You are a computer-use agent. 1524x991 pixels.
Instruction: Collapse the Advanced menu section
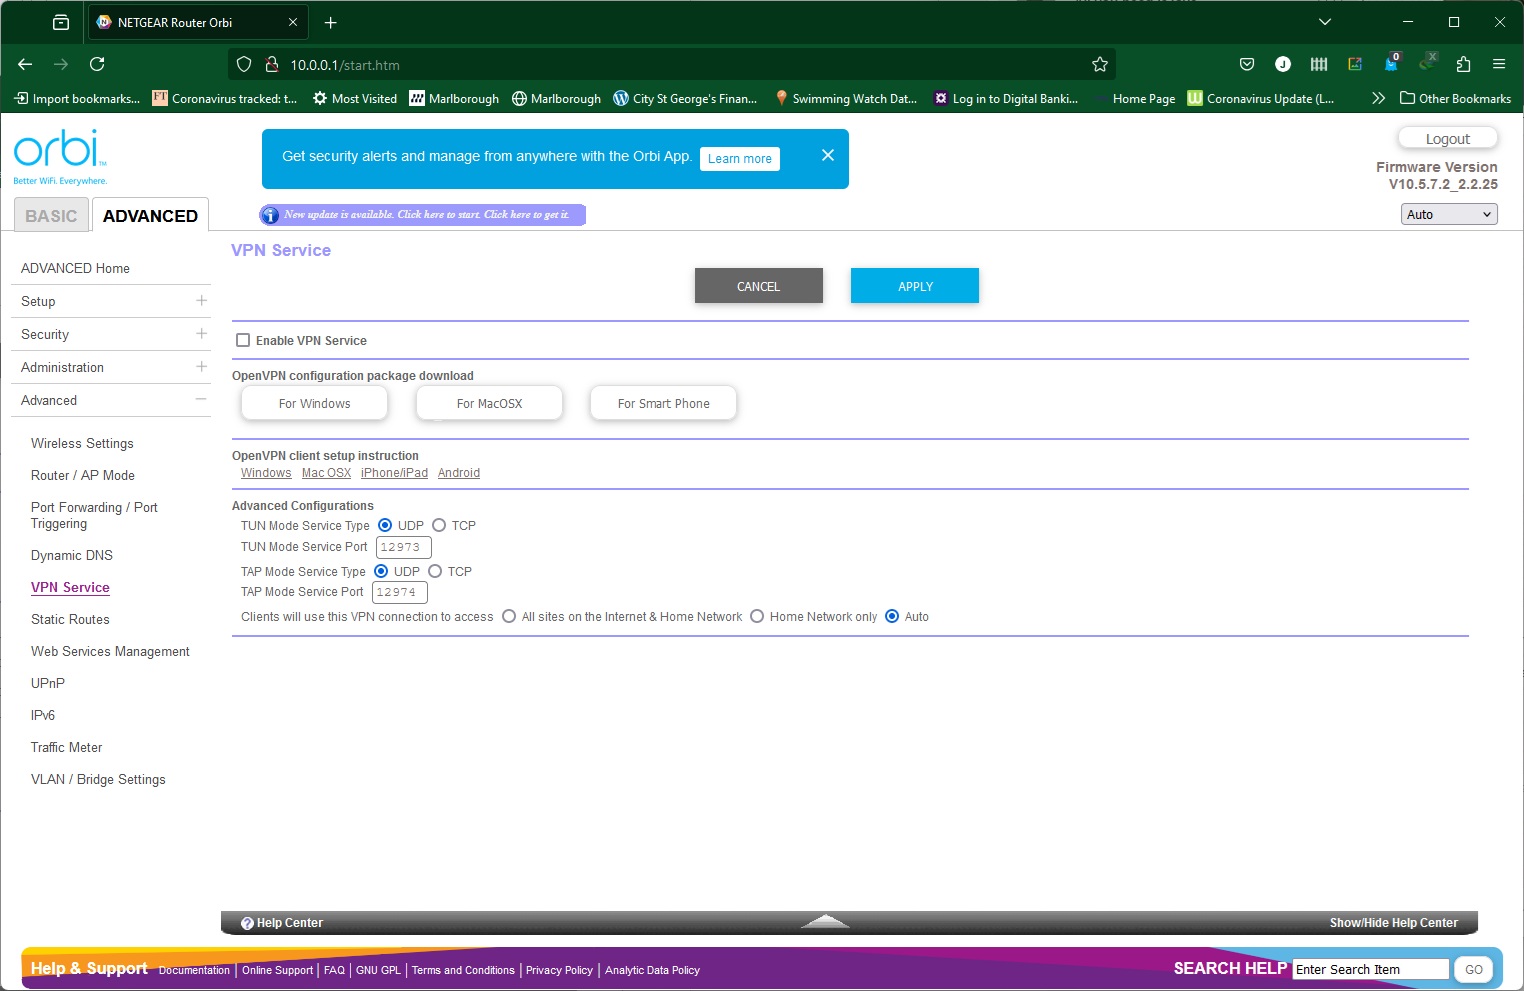tap(201, 399)
